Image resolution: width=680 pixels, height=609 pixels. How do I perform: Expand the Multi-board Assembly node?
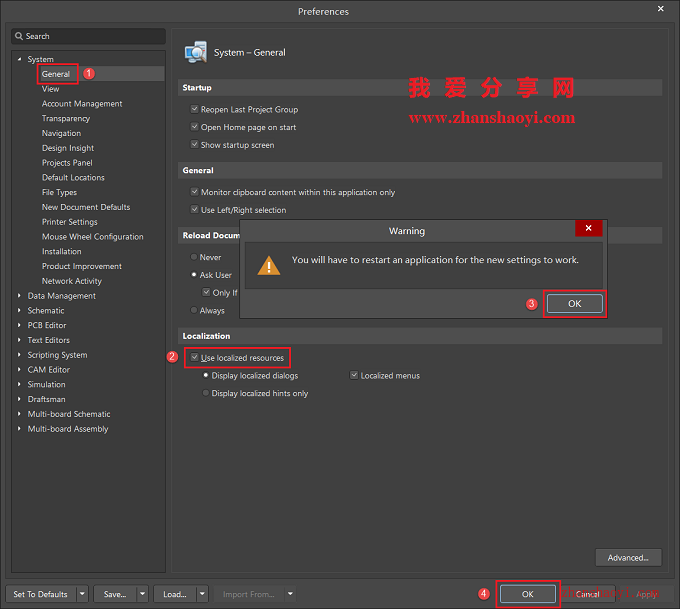19,428
